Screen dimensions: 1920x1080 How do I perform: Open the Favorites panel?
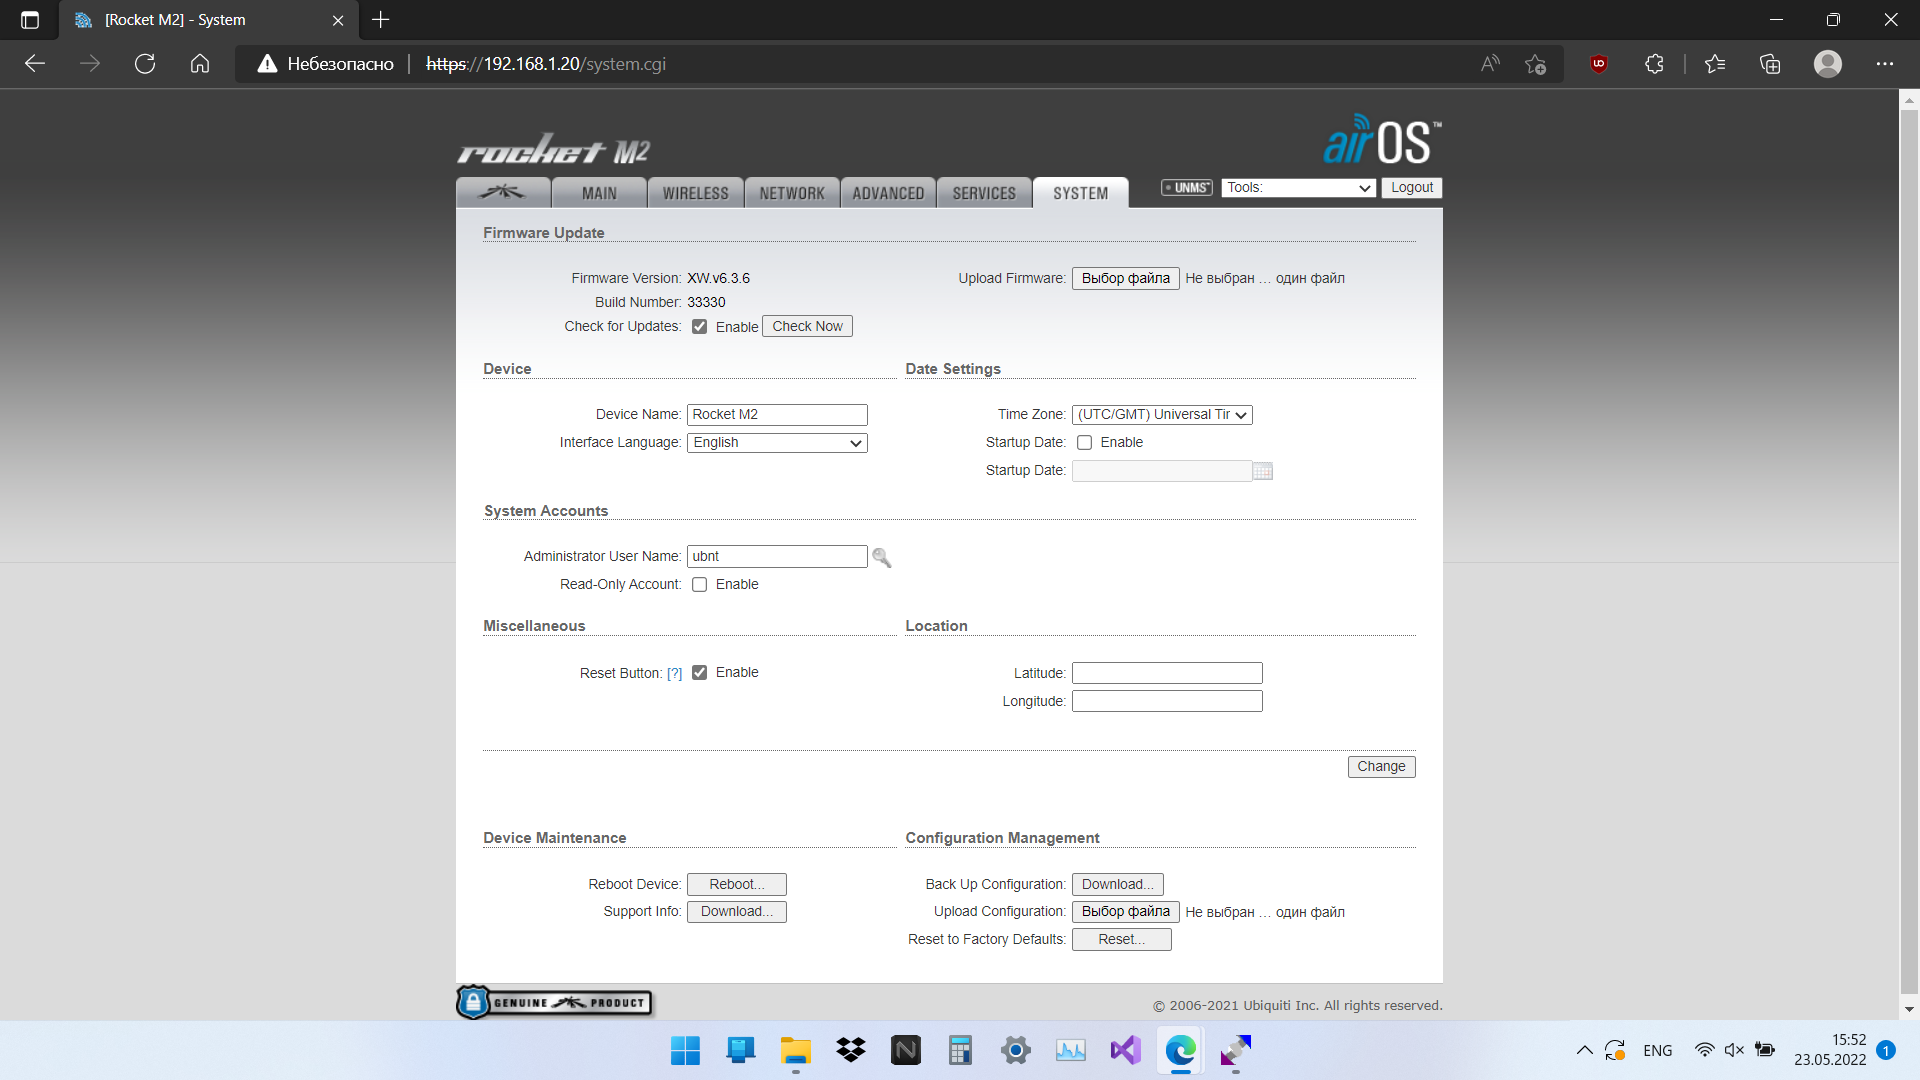1715,64
